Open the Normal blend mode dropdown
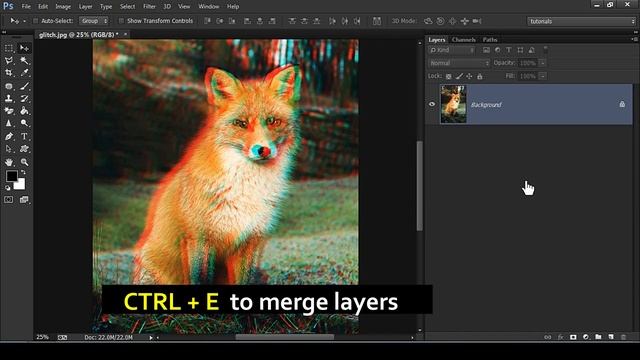Image resolution: width=640 pixels, height=360 pixels. click(459, 63)
